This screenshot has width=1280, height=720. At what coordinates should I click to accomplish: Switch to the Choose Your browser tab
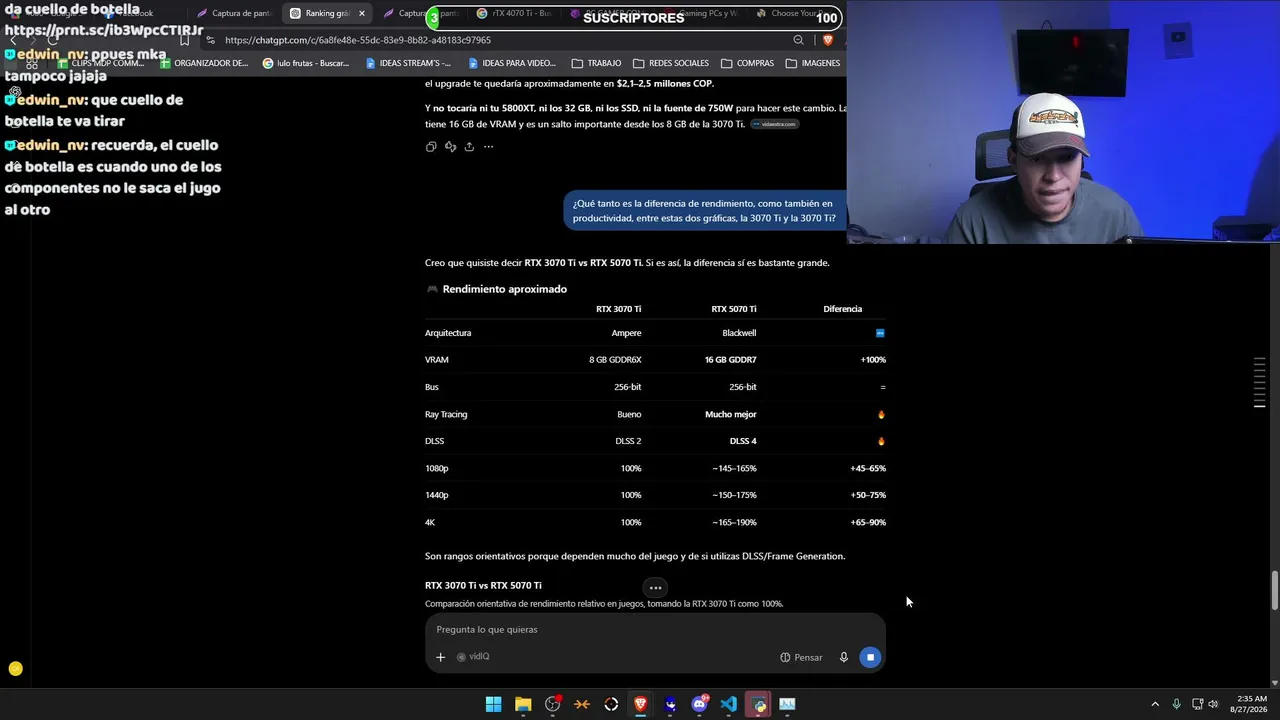point(797,14)
